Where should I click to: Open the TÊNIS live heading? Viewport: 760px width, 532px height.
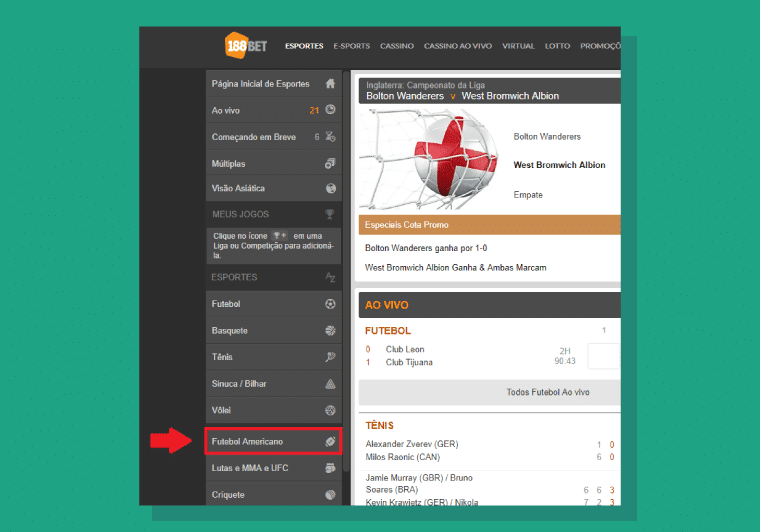point(380,425)
